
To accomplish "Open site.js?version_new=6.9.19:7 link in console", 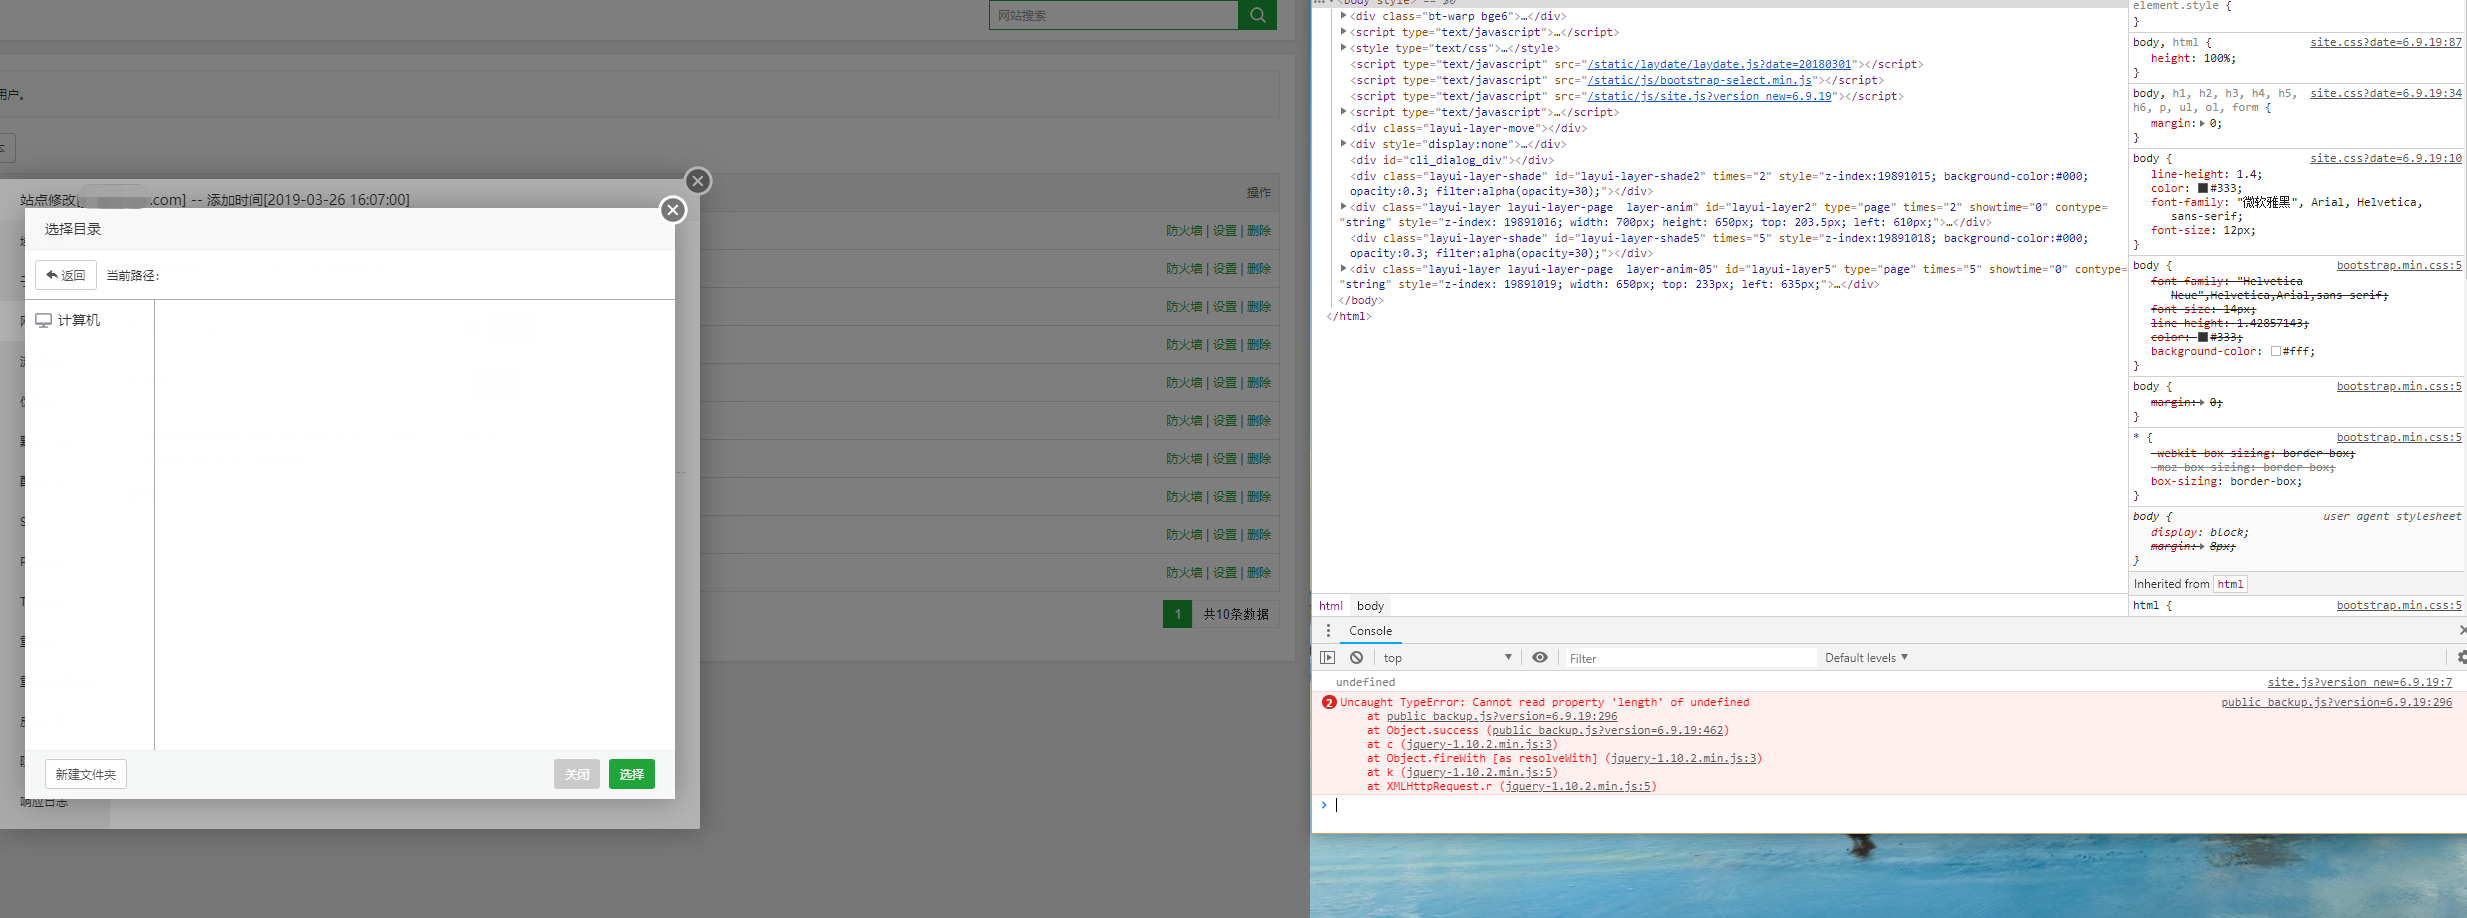I will [x=2359, y=682].
